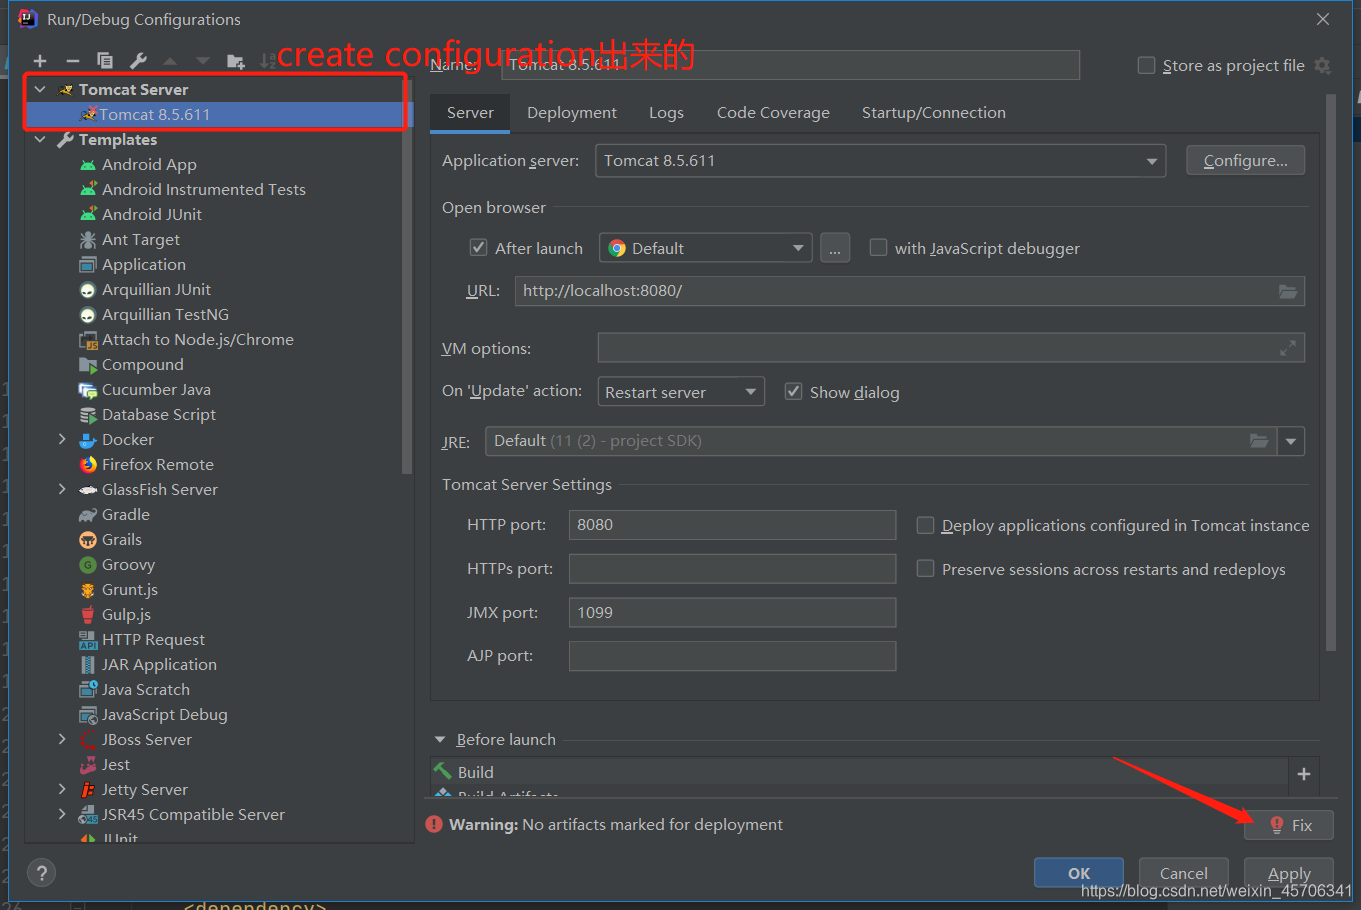Enable with JavaScript debugger checkbox
Viewport: 1361px width, 910px height.
[x=878, y=247]
